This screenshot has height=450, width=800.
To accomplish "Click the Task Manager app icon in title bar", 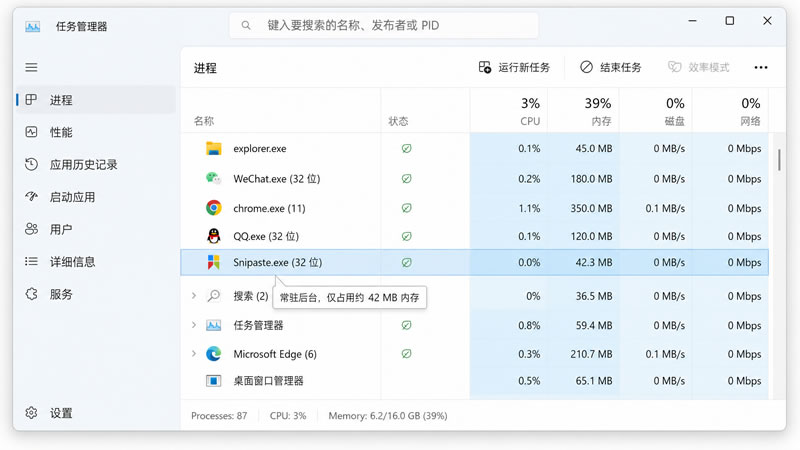I will tap(33, 27).
